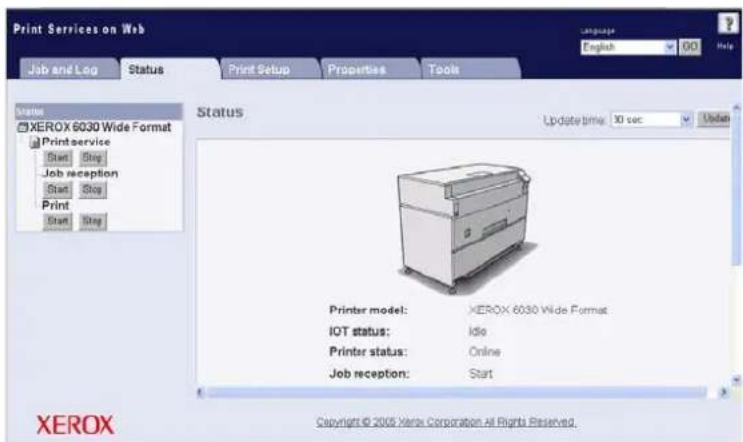Open the Xerox copyright link

coord(445,422)
